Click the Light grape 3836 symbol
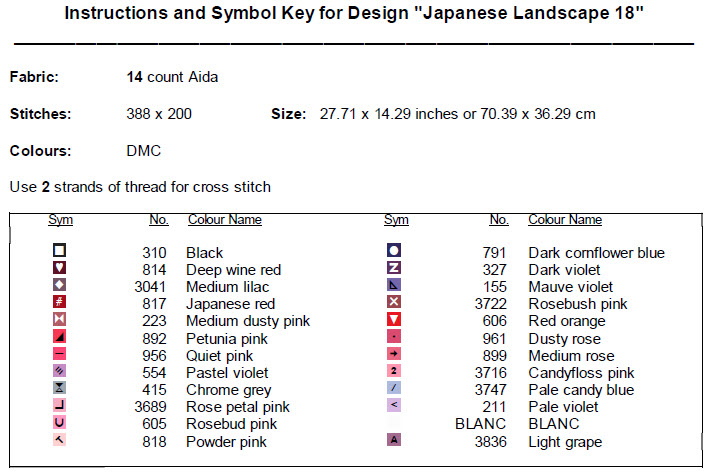 click(x=394, y=440)
